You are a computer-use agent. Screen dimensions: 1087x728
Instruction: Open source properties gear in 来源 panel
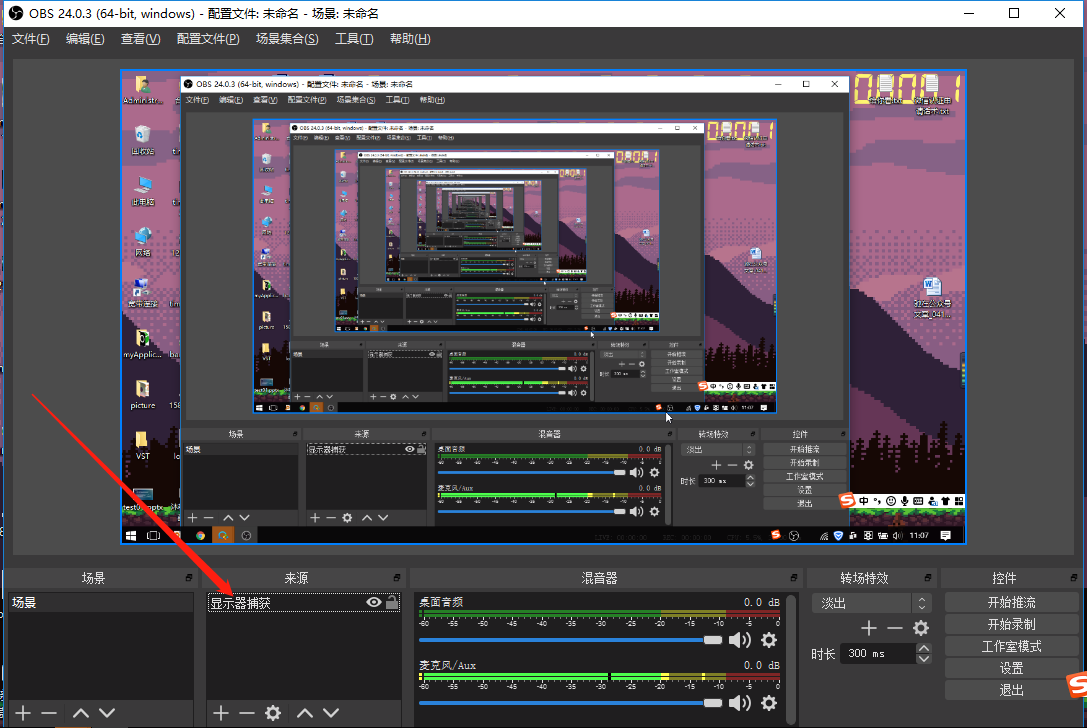click(273, 713)
